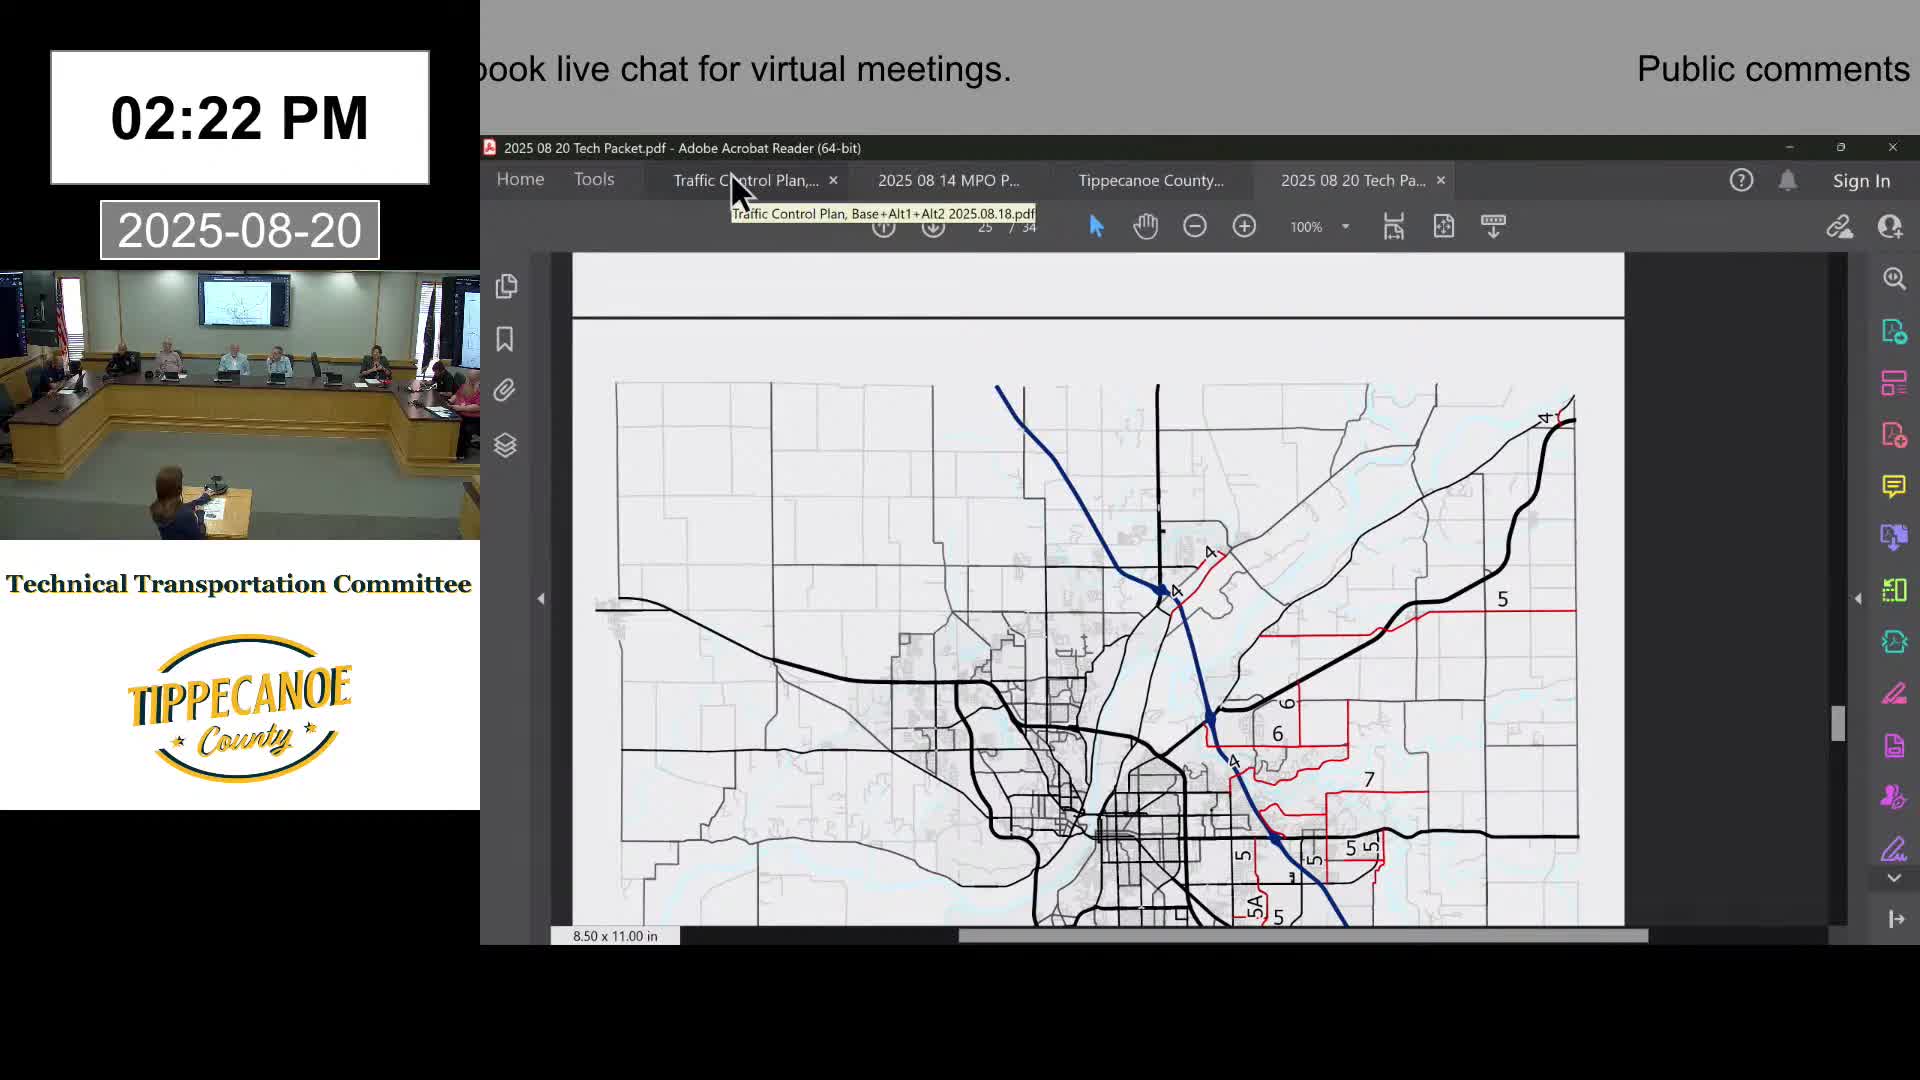Close the Traffic Control Plan tab
Image resolution: width=1920 pixels, height=1080 pixels.
[x=833, y=181]
